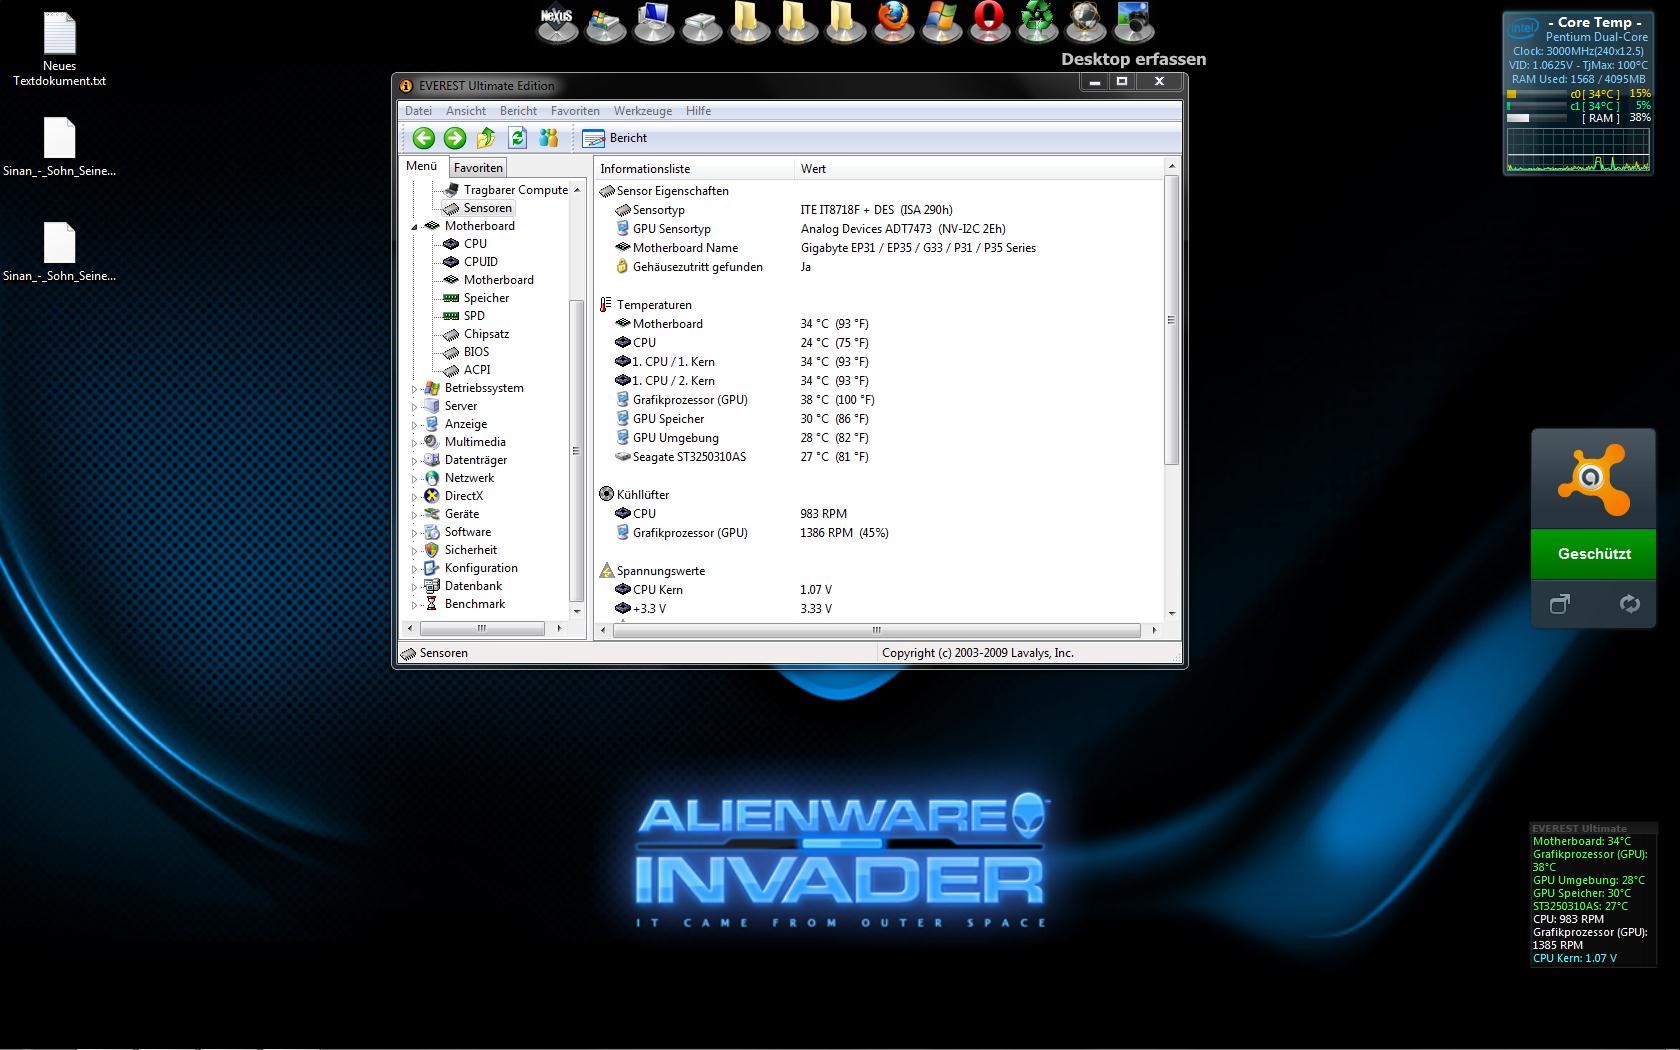Click the avast widget pop-out window icon
Viewport: 1680px width, 1050px height.
click(1560, 603)
